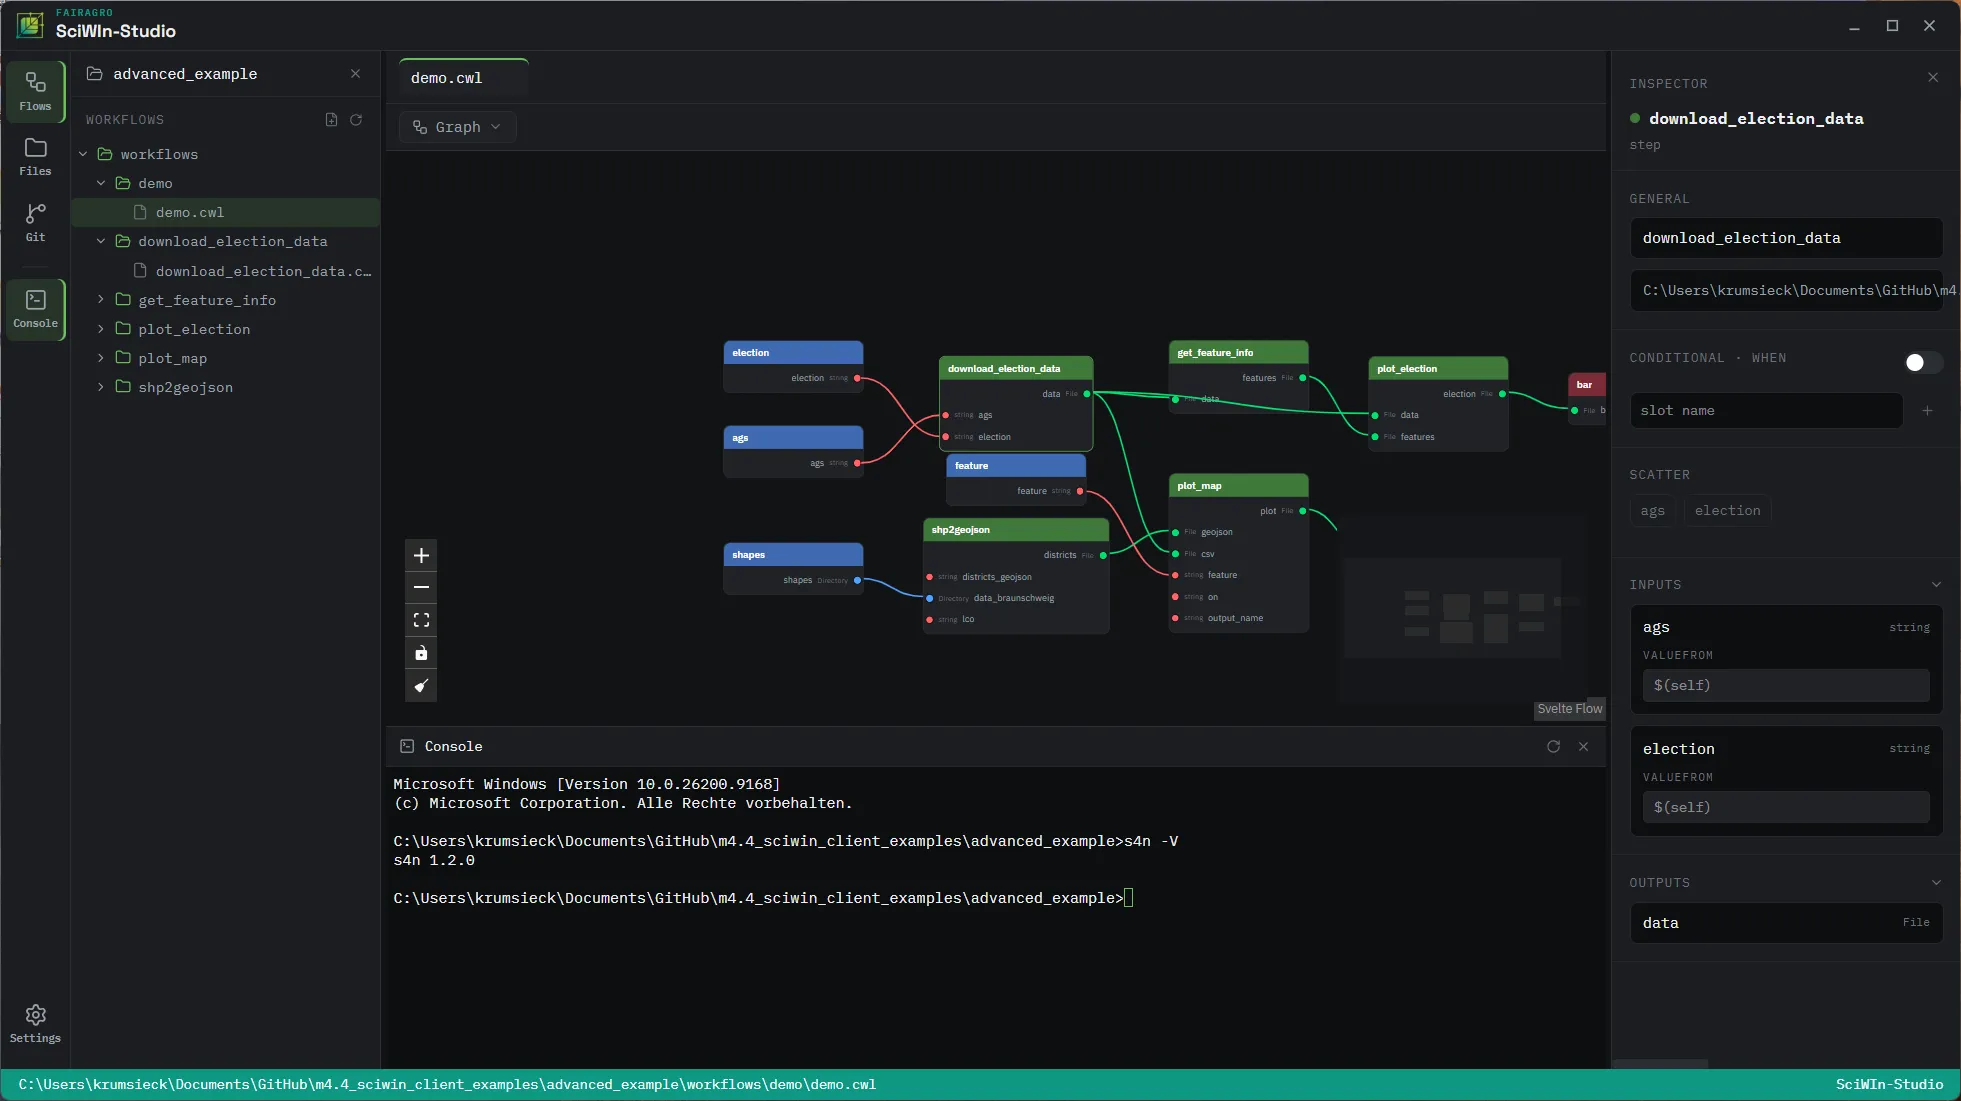The image size is (1961, 1101).
Task: Add a conditional slot name
Action: 1927,411
